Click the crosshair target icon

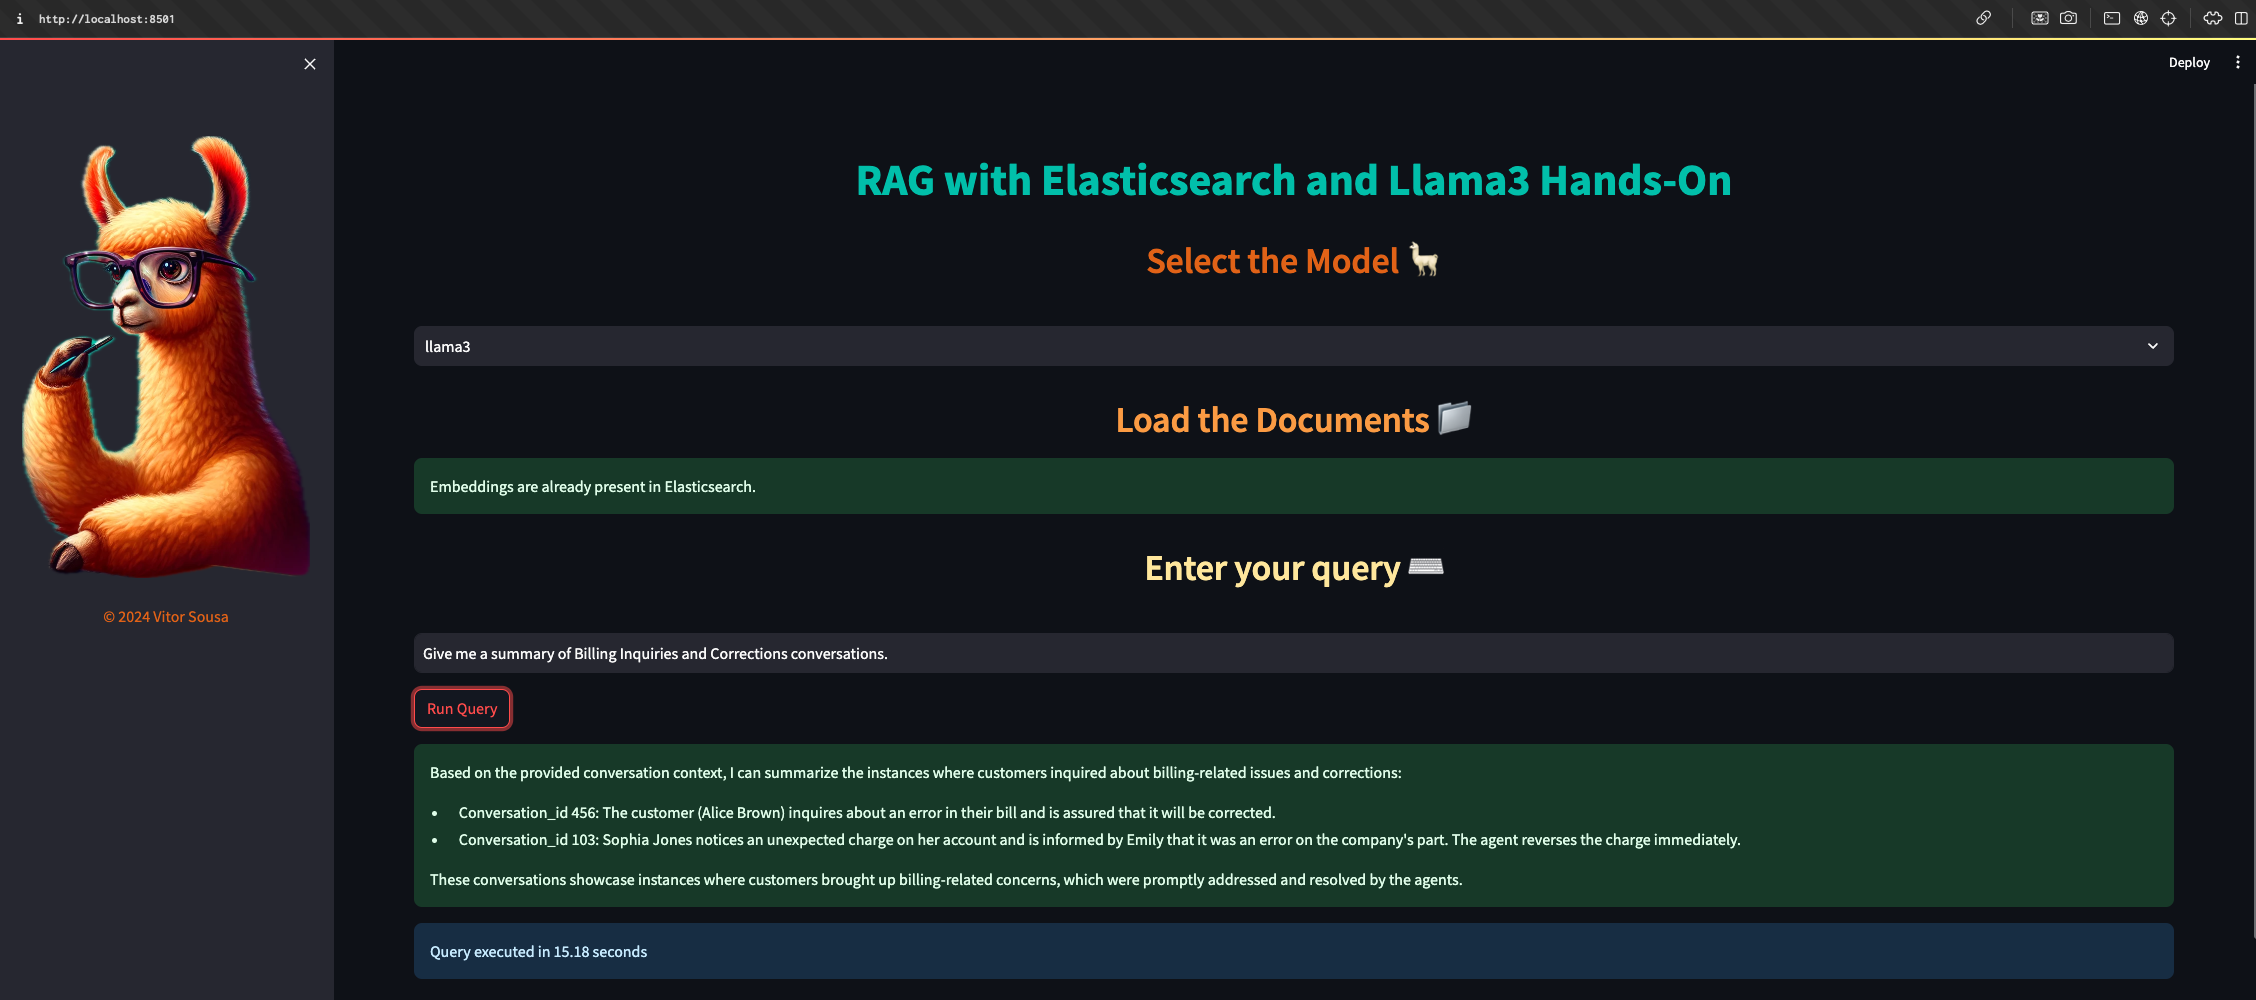tap(2168, 18)
